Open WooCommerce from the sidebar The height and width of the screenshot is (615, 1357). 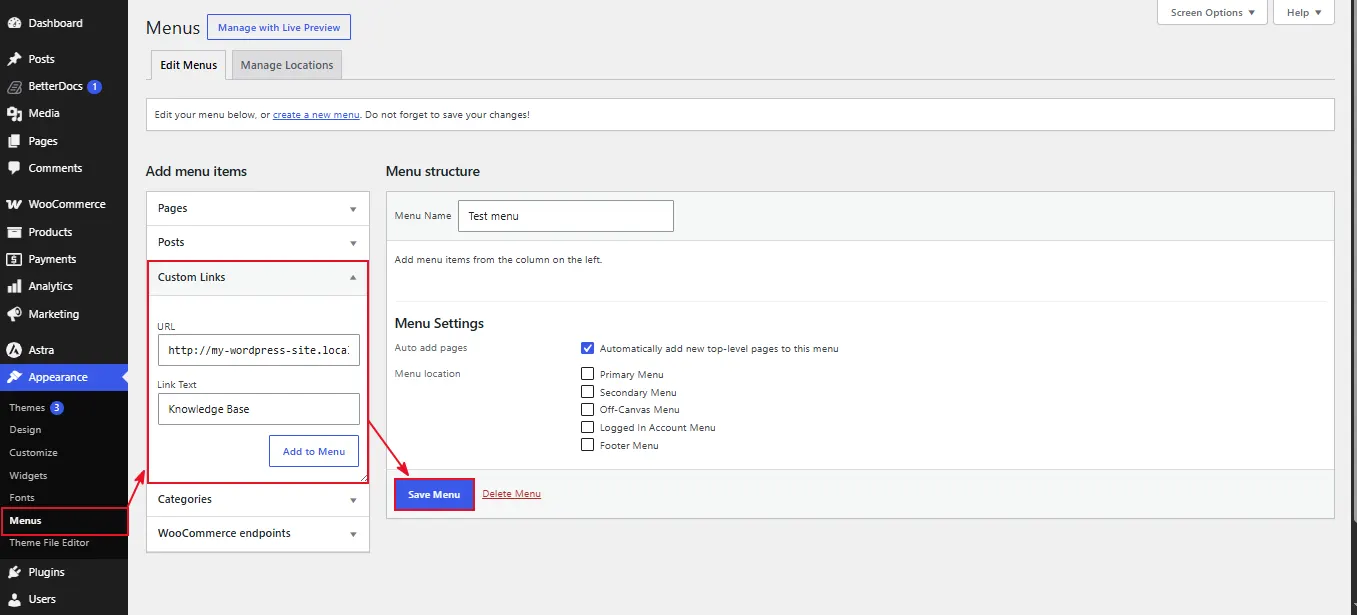(64, 204)
